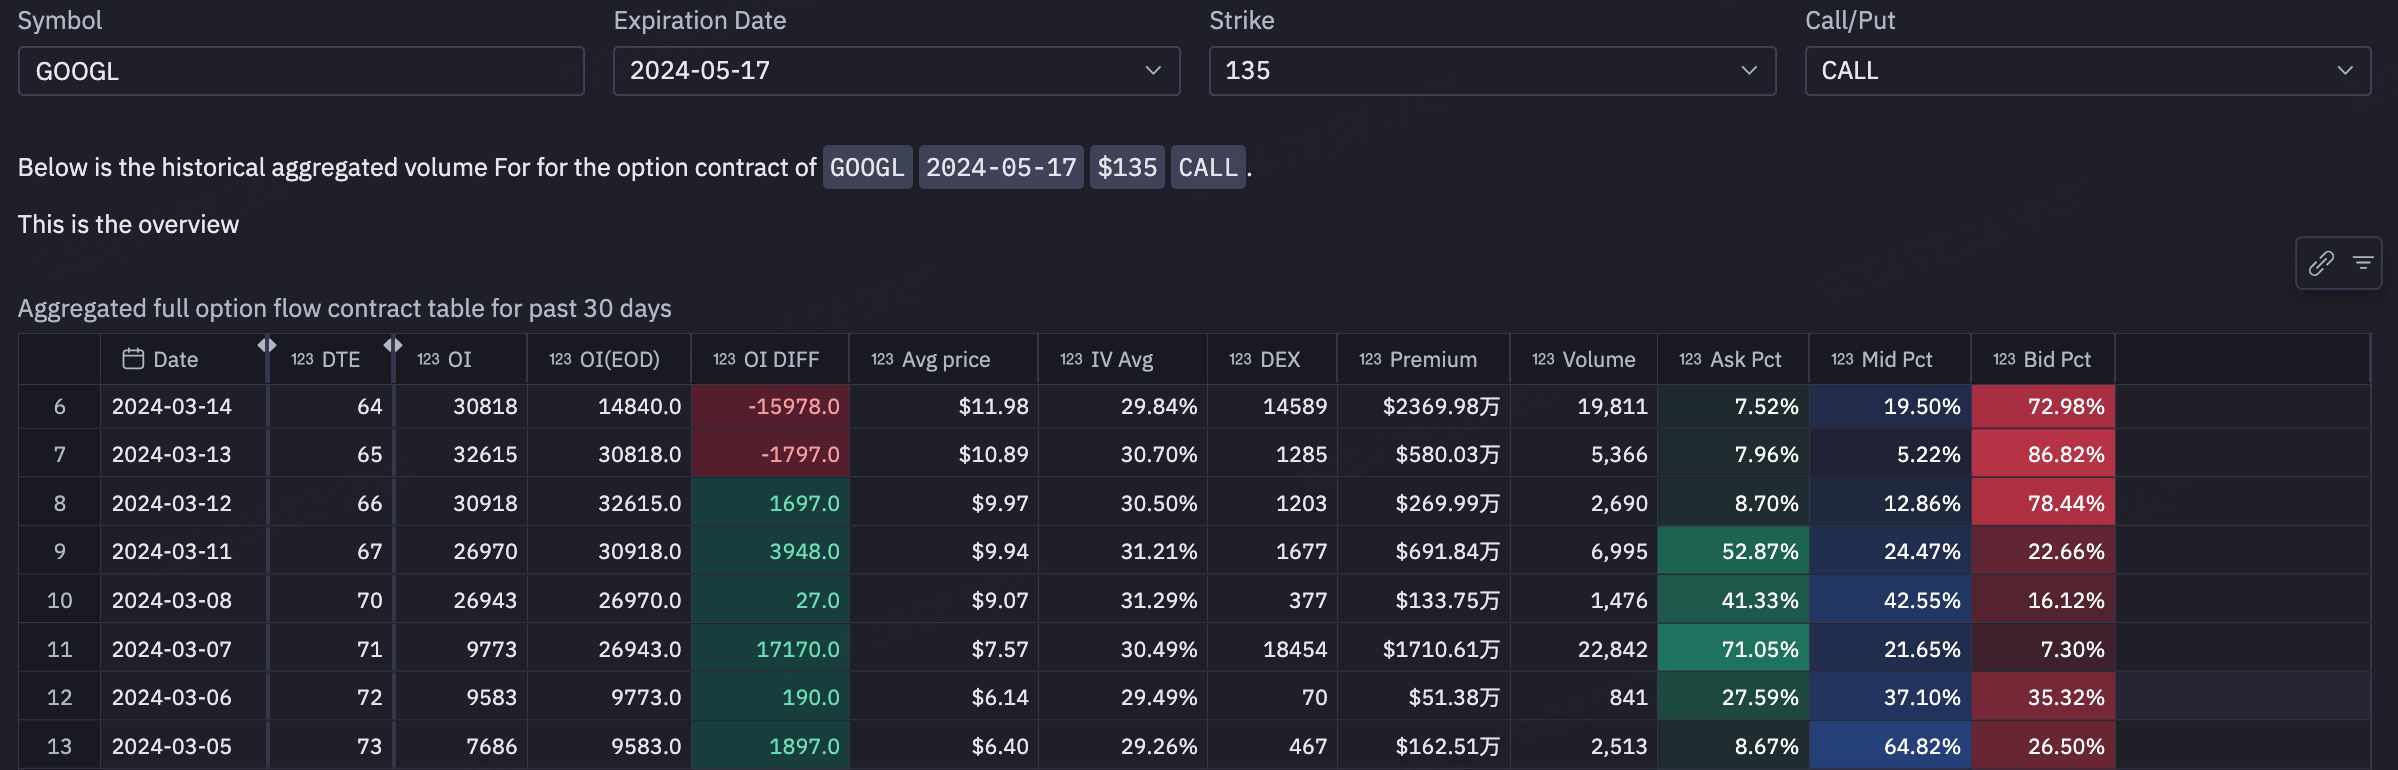Screen dimensions: 2398x770
Task: Click OI cell 32615
Action: (x=461, y=454)
